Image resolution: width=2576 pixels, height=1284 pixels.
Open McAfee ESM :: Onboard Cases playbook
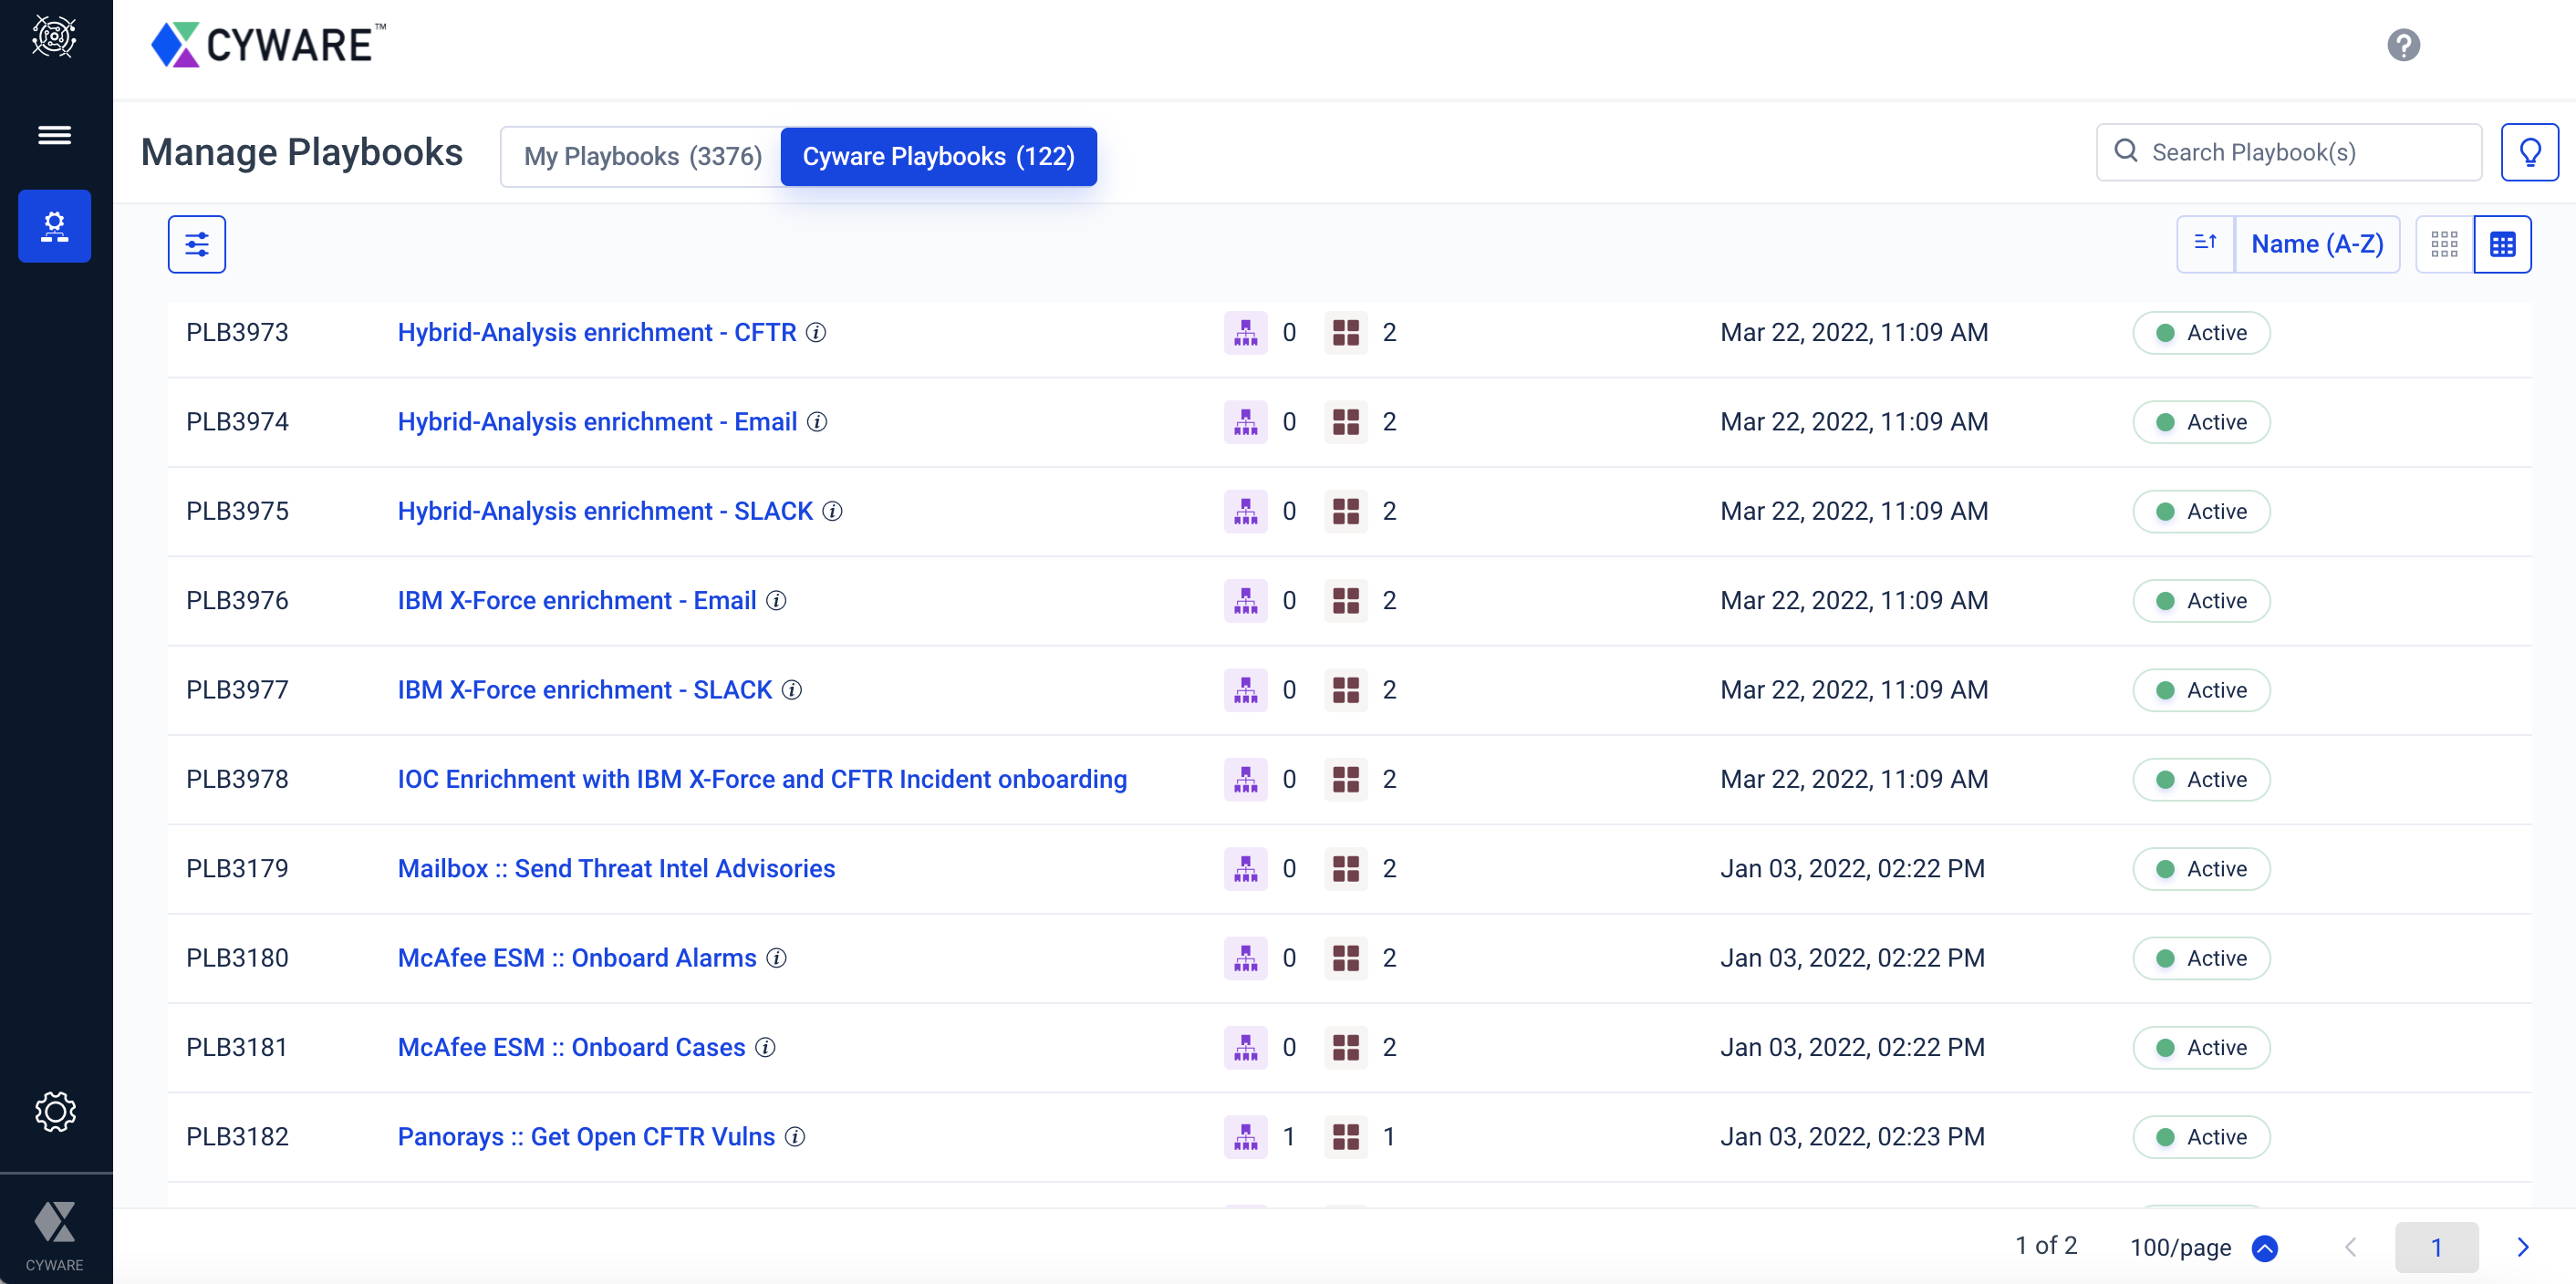[571, 1047]
